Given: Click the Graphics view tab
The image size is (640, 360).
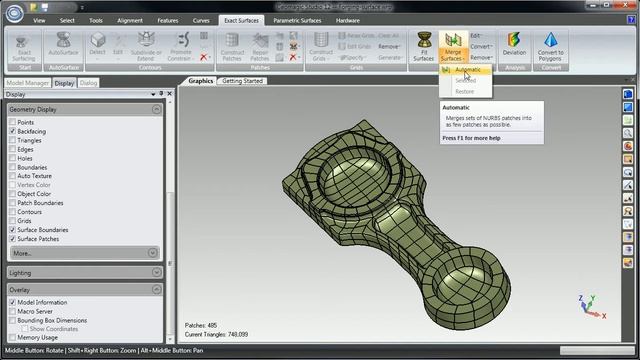Looking at the screenshot, I should tap(200, 81).
